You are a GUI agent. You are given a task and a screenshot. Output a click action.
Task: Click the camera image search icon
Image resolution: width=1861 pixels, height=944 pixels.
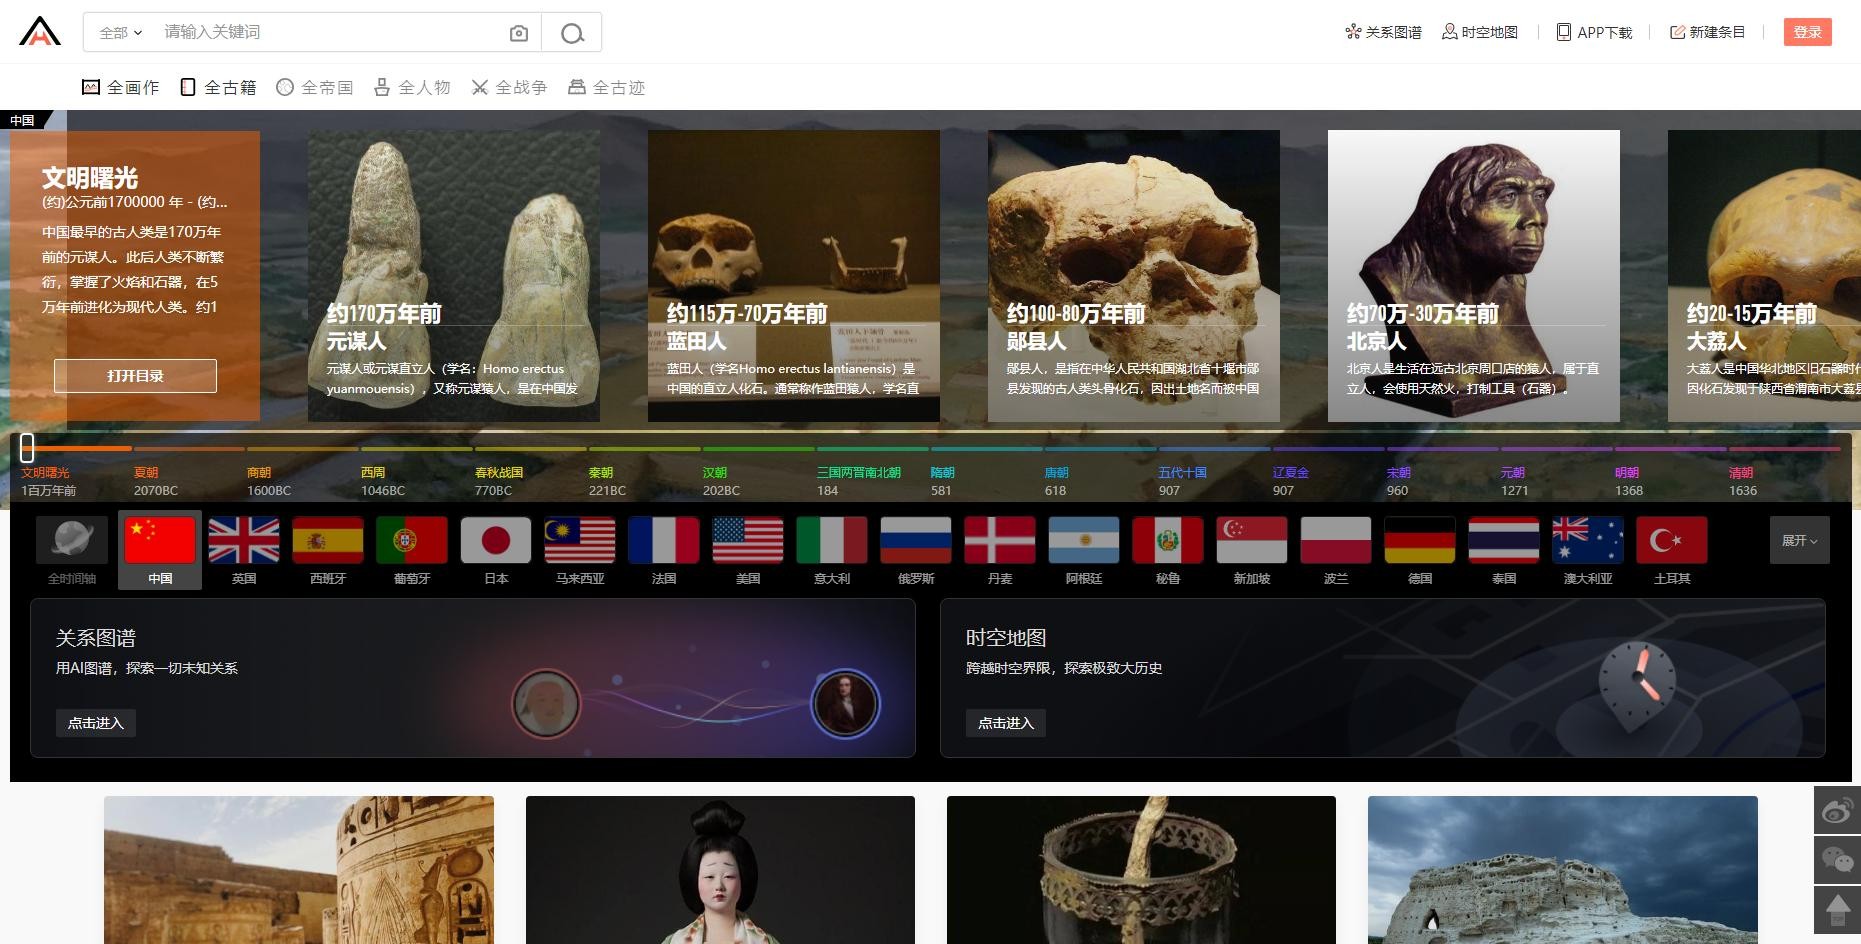click(x=518, y=33)
